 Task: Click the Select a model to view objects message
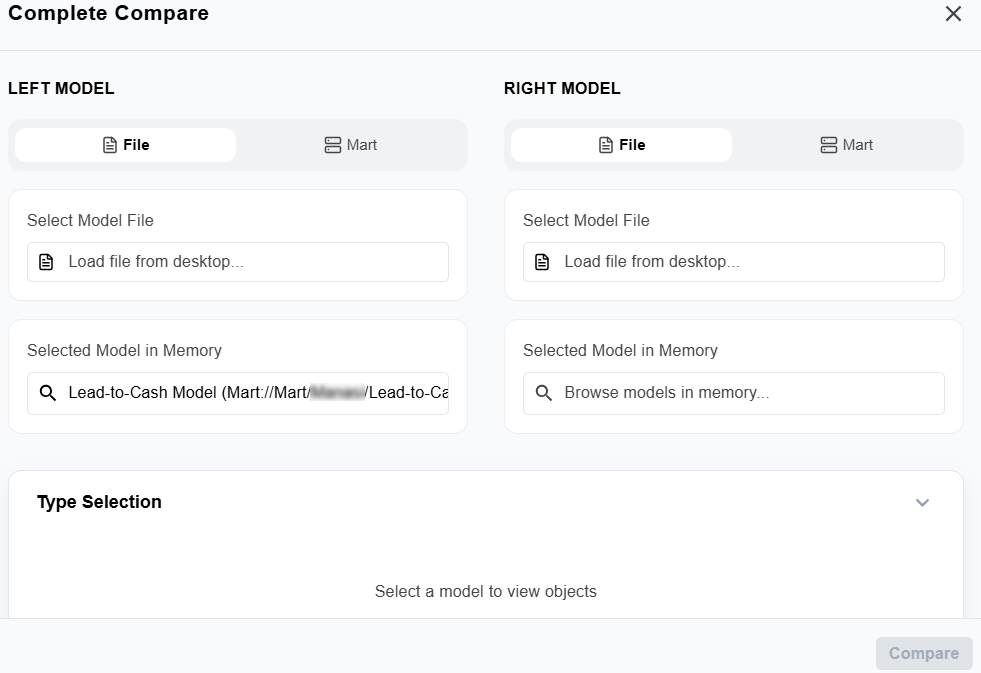pos(485,592)
